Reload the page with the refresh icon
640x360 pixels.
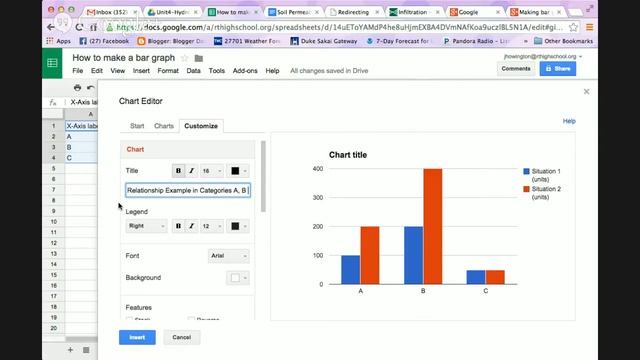(x=79, y=27)
